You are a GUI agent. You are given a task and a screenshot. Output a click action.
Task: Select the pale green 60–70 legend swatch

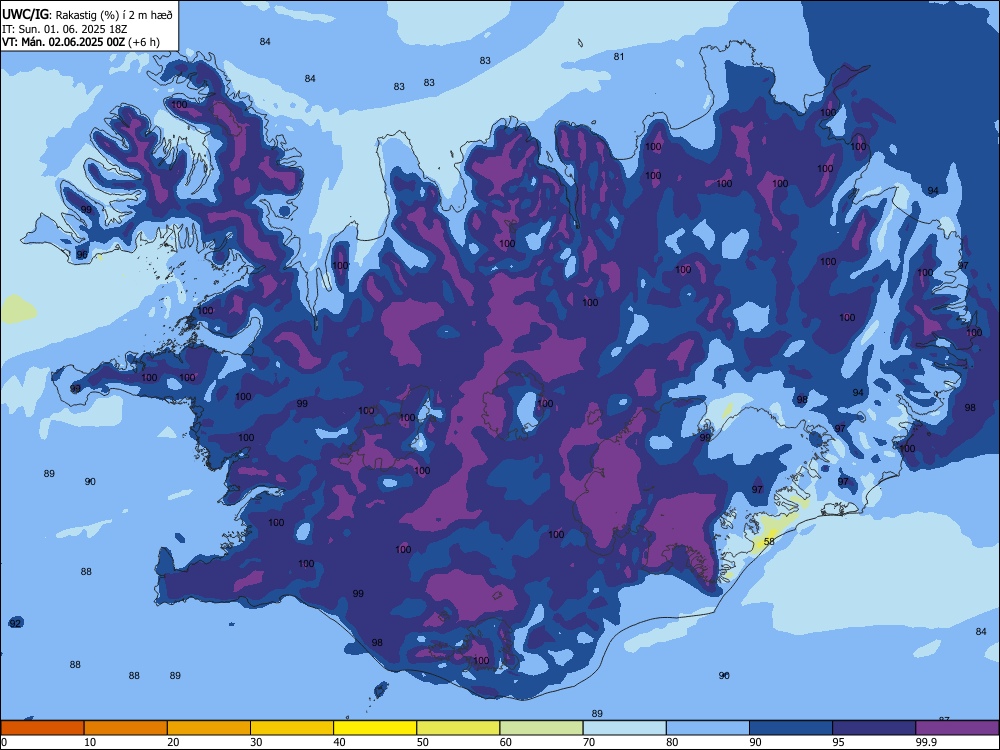pyautogui.click(x=541, y=728)
